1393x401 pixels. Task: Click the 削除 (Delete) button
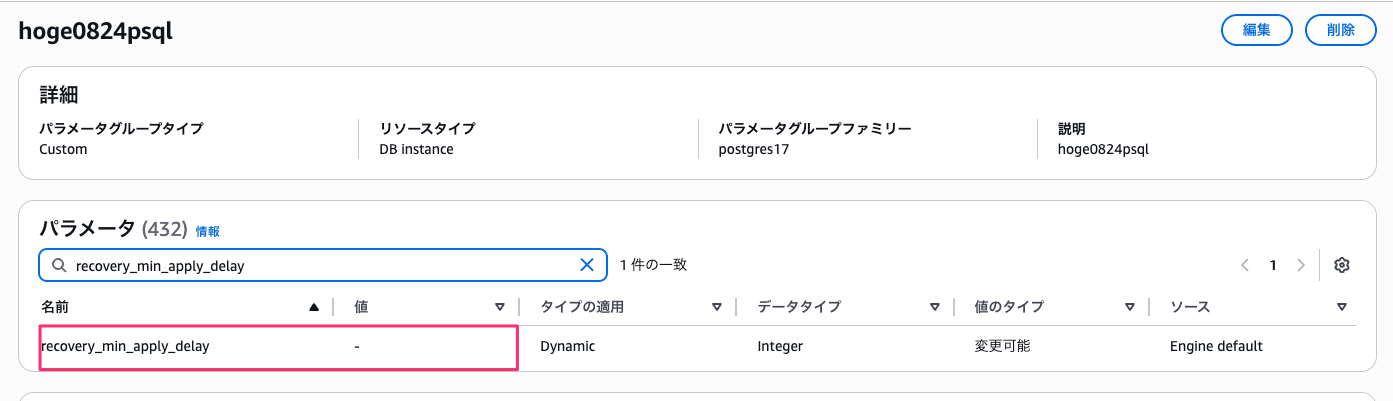click(1341, 30)
